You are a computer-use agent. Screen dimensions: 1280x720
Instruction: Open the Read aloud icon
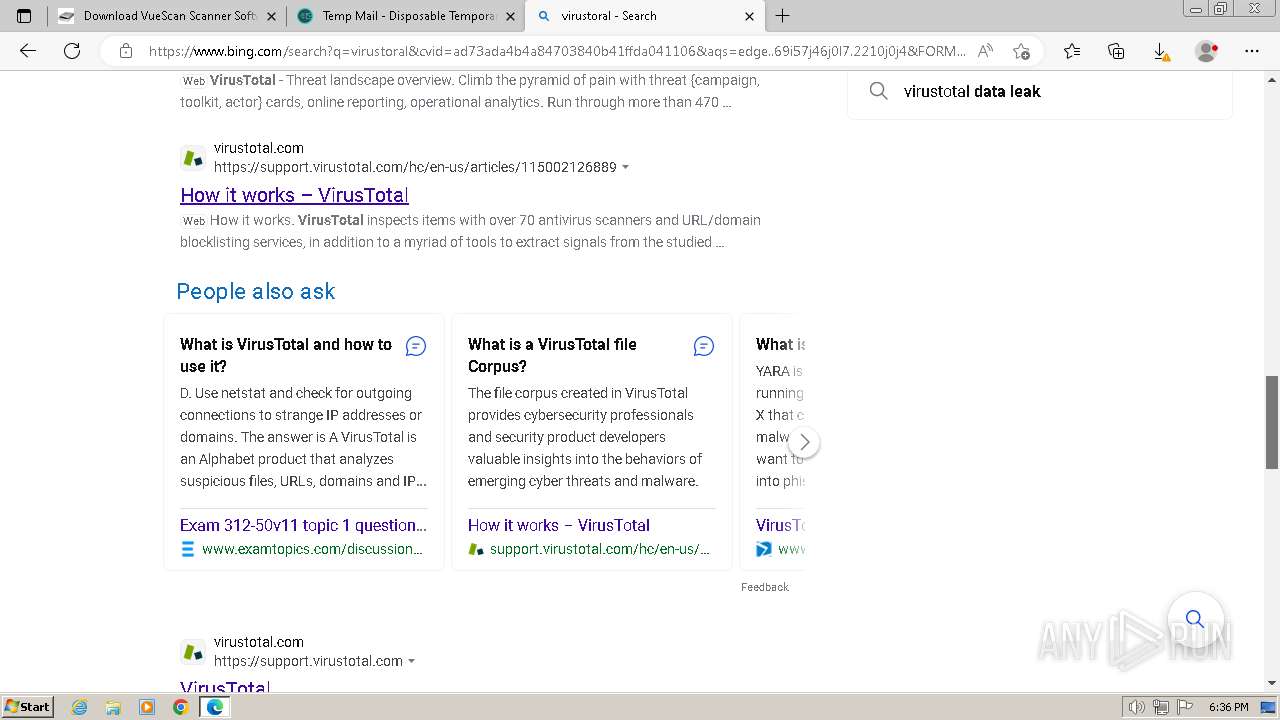click(x=985, y=51)
